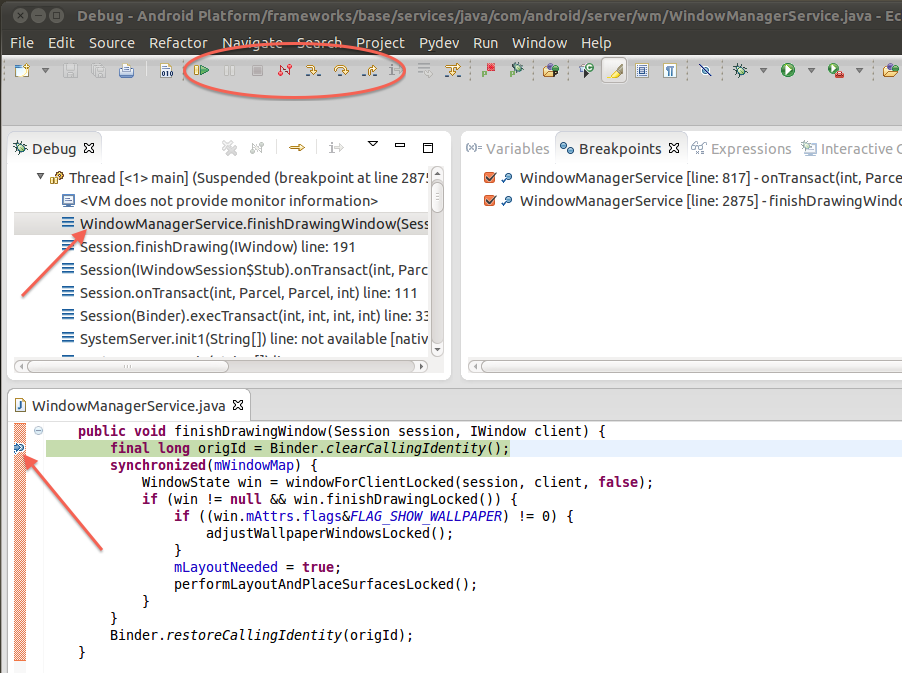This screenshot has height=673, width=902.
Task: Collapse the Thread main tree node
Action: click(x=40, y=177)
